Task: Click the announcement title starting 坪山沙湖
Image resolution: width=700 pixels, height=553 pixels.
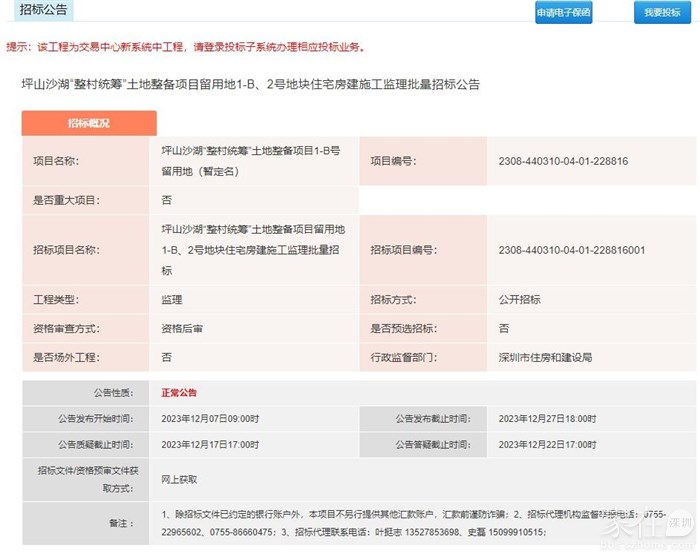Action: coord(250,85)
